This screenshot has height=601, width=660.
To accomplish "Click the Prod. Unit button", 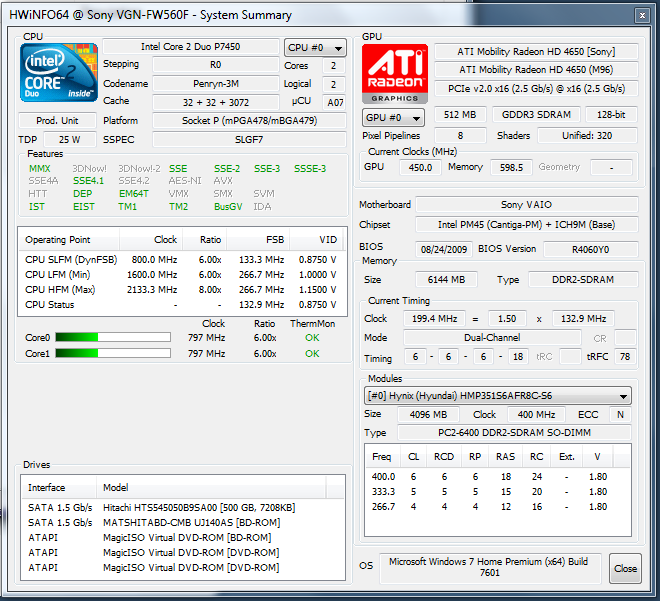I will [x=57, y=121].
